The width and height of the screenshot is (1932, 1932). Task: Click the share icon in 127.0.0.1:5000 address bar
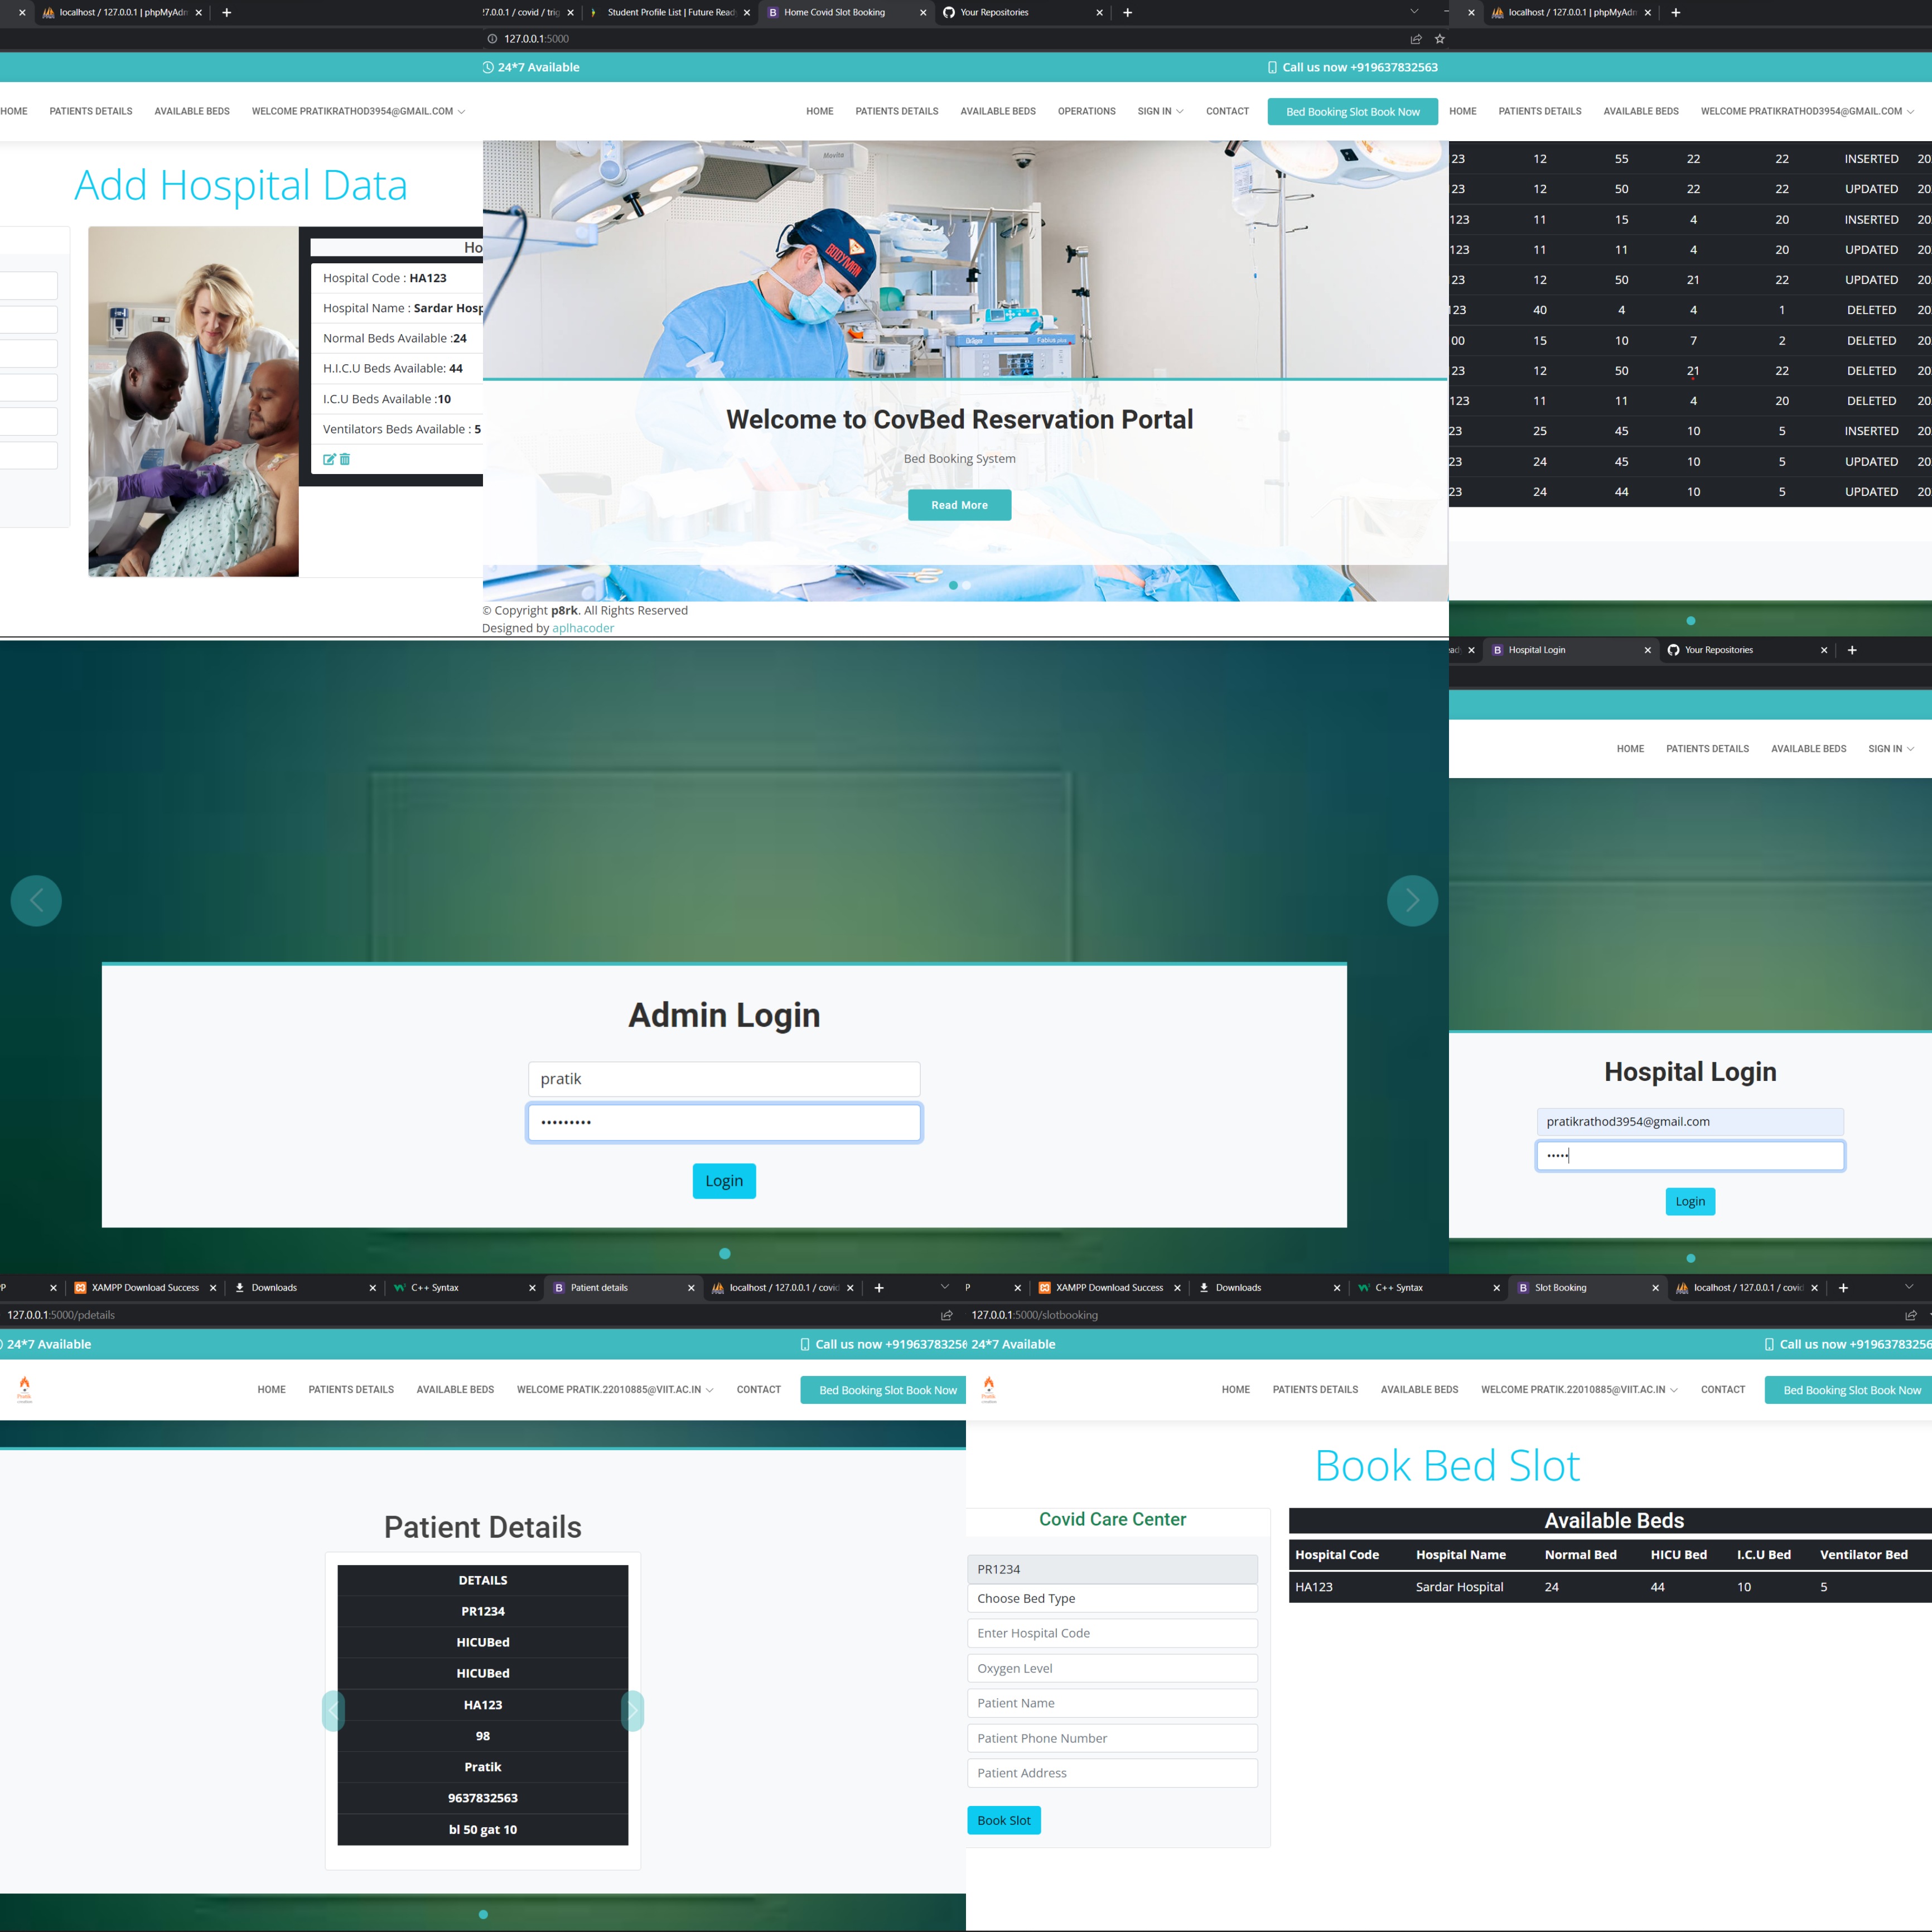pyautogui.click(x=1416, y=39)
